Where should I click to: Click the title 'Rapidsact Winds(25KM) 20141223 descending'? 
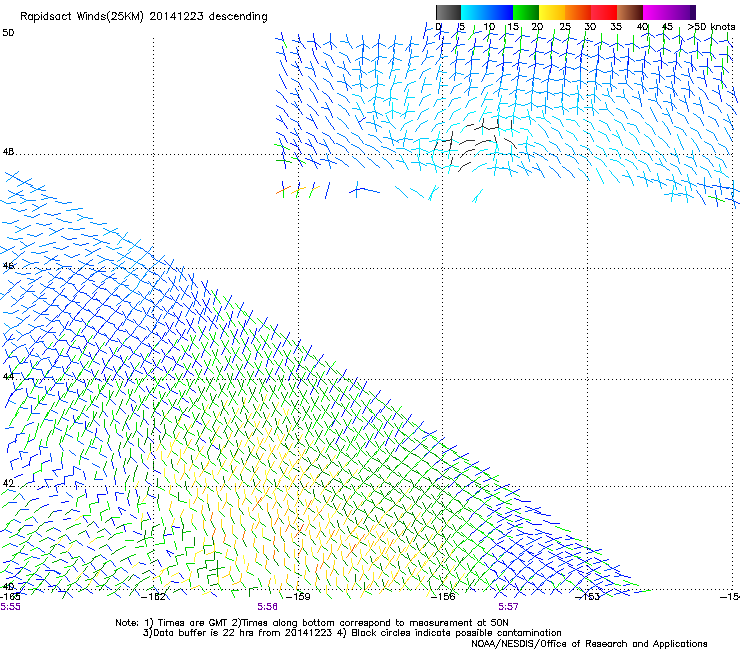tap(143, 16)
